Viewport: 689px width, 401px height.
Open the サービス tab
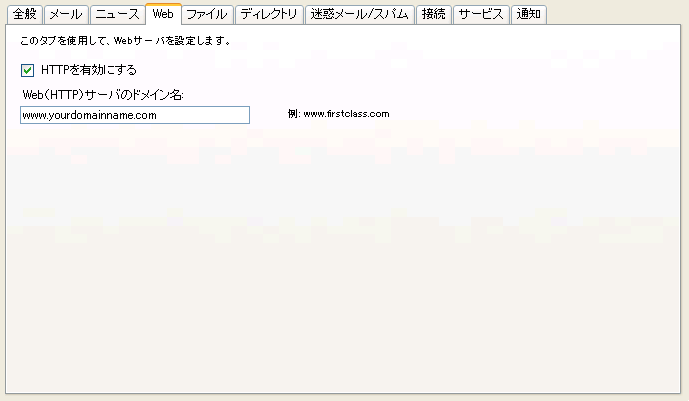481,14
